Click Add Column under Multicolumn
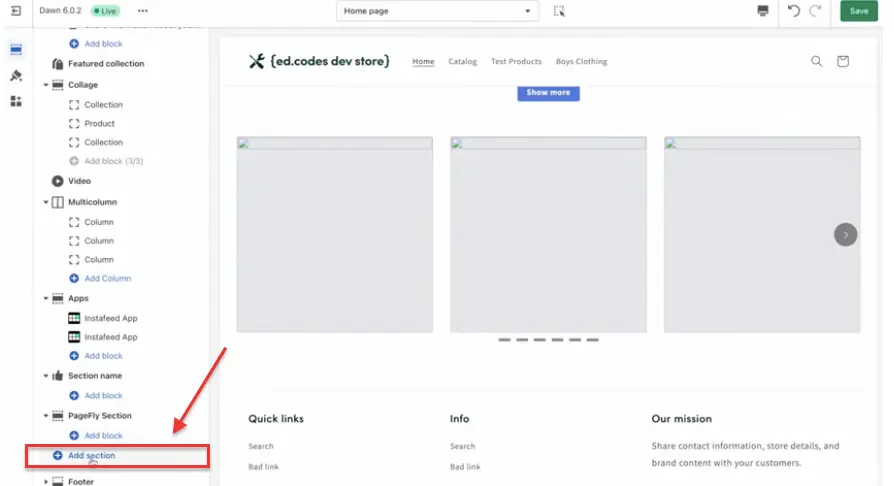894x486 pixels. [x=108, y=278]
